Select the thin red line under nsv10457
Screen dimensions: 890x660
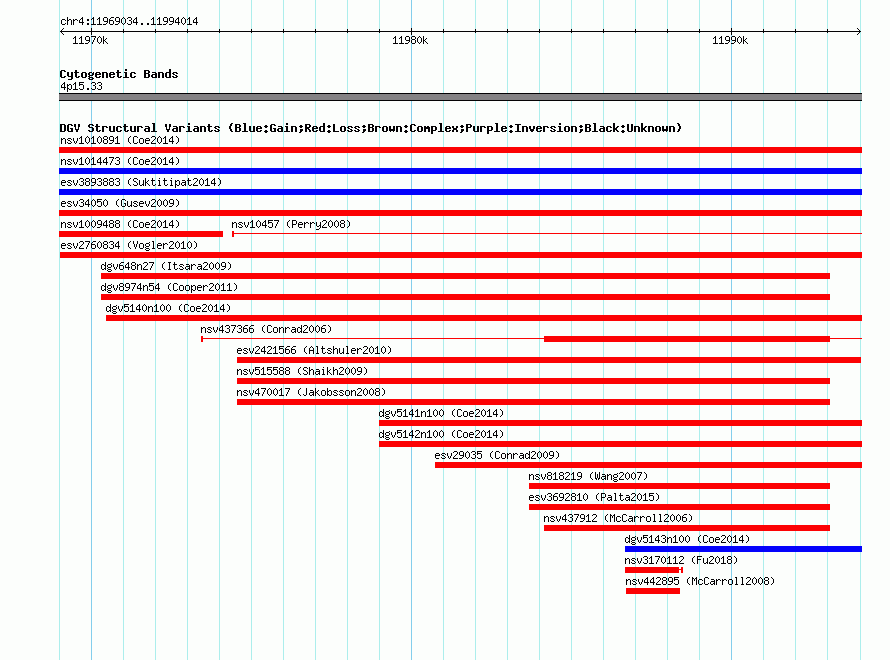tap(547, 234)
